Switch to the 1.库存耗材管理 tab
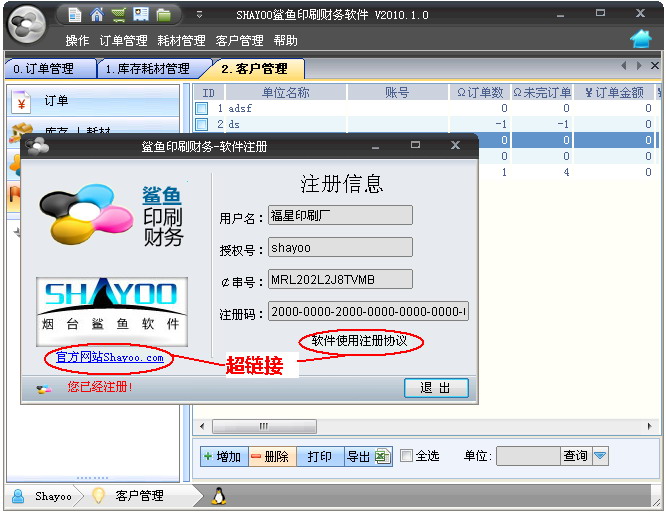666x513 pixels. pyautogui.click(x=148, y=69)
